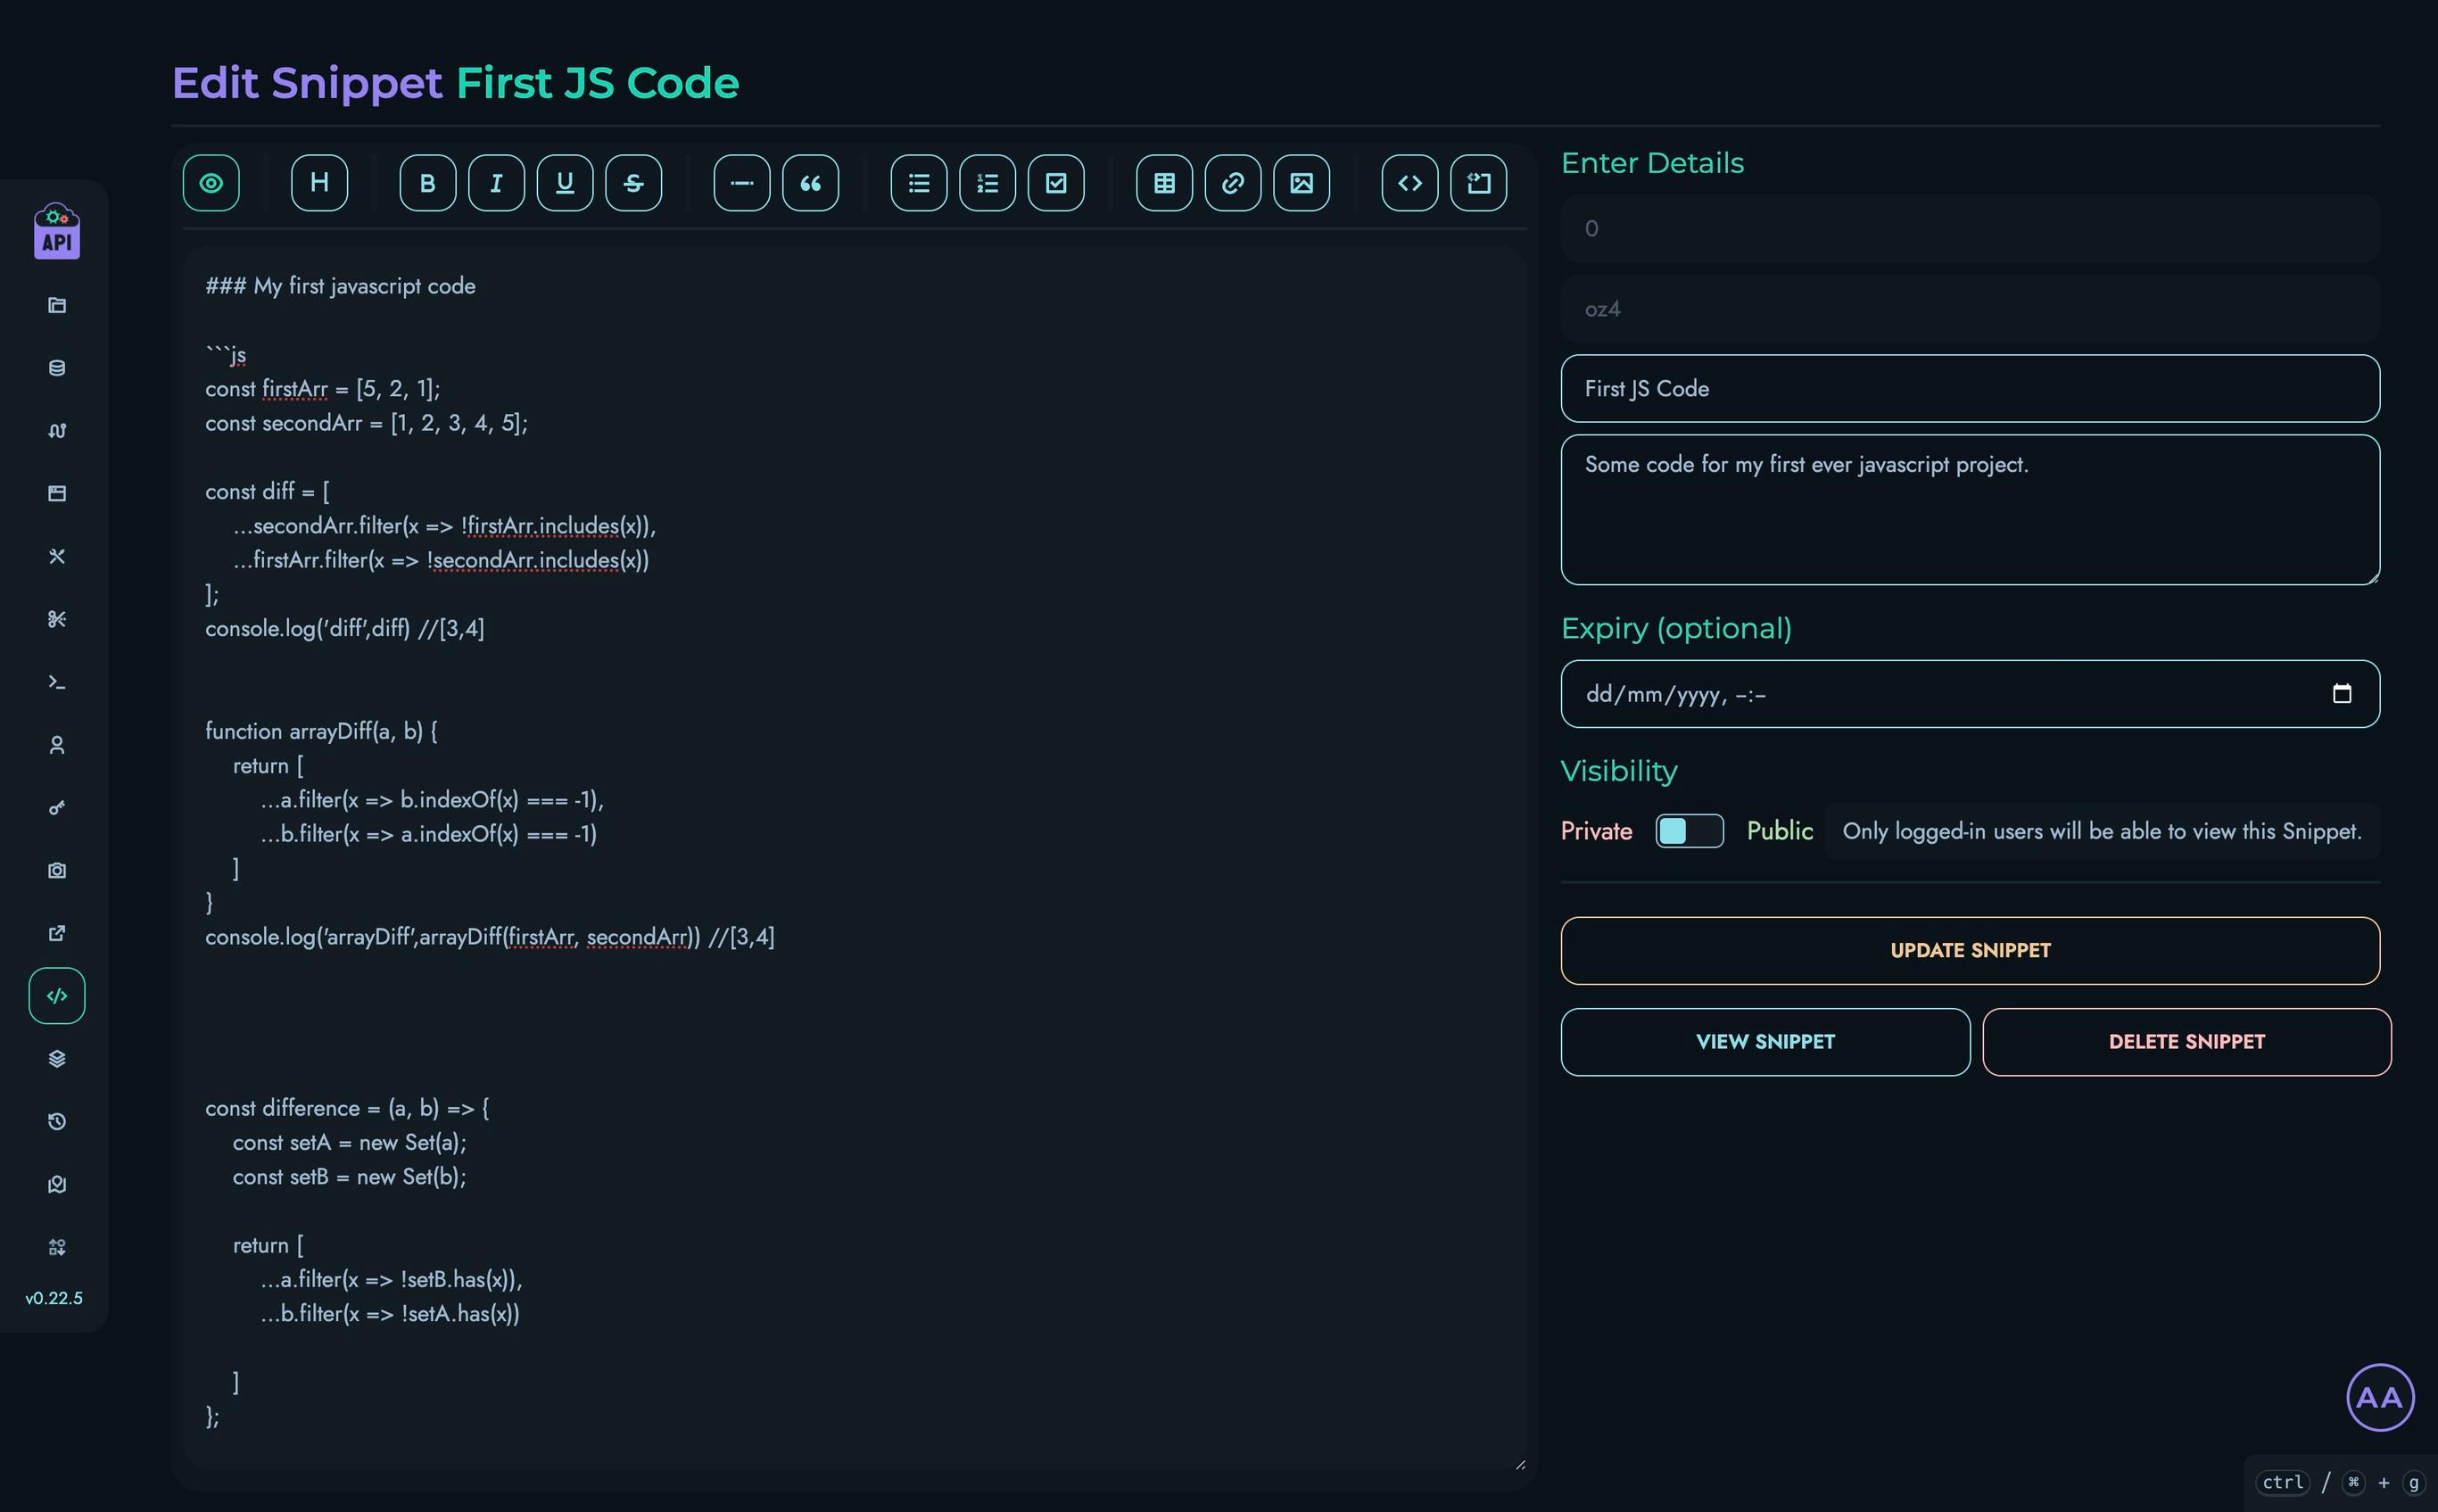Click the visibility note about logged-in users
This screenshot has height=1512, width=2438.
2102,831
